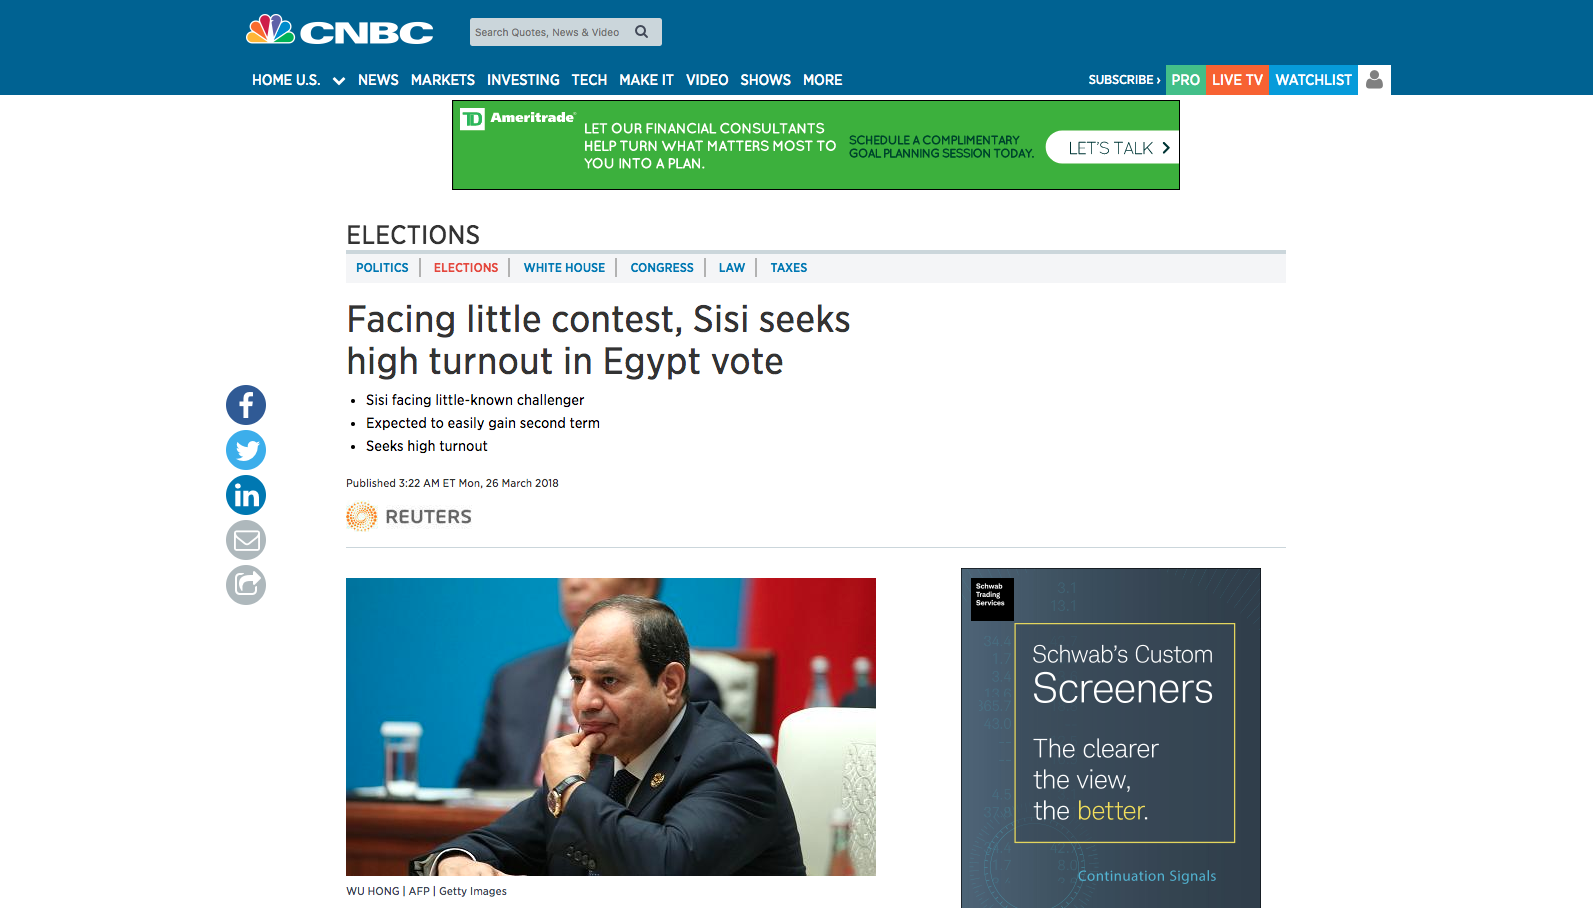
Task: Click the search magnifying glass icon
Action: pos(642,32)
